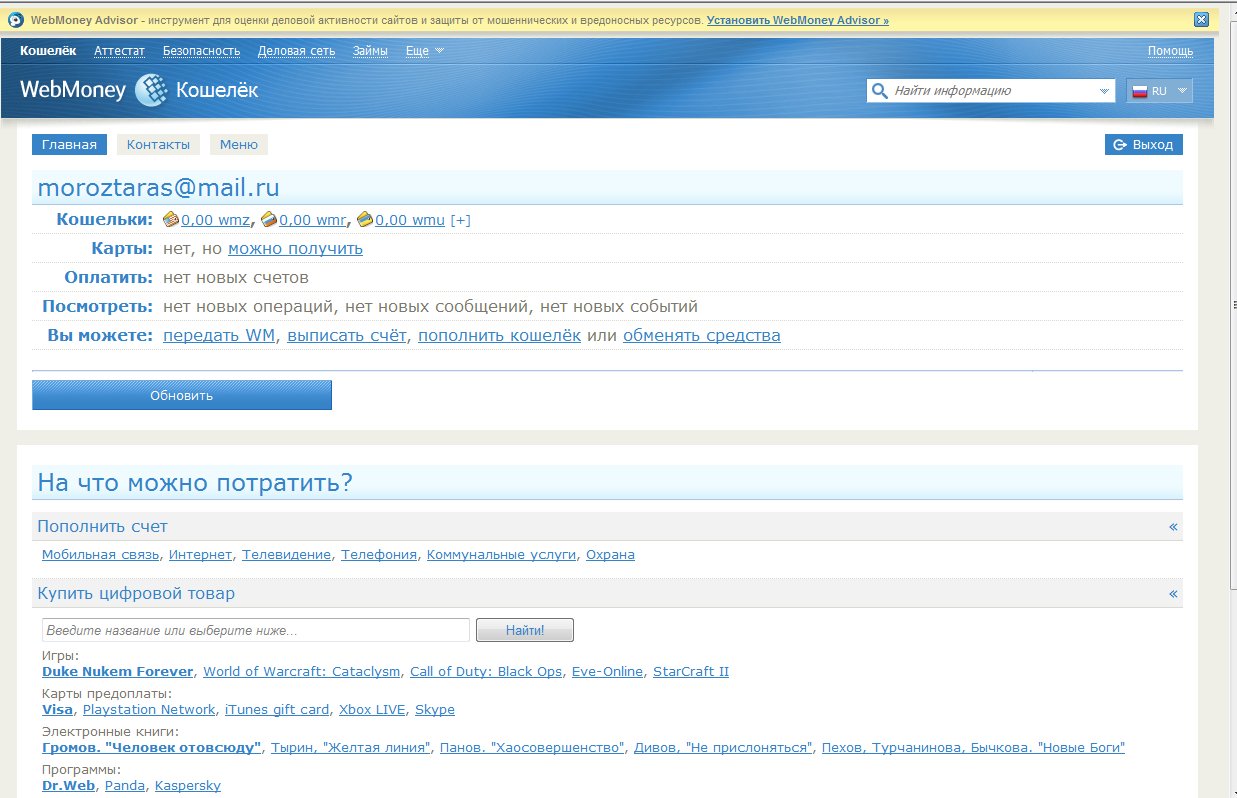
Task: Open Займы in the top navigation
Action: [x=370, y=51]
